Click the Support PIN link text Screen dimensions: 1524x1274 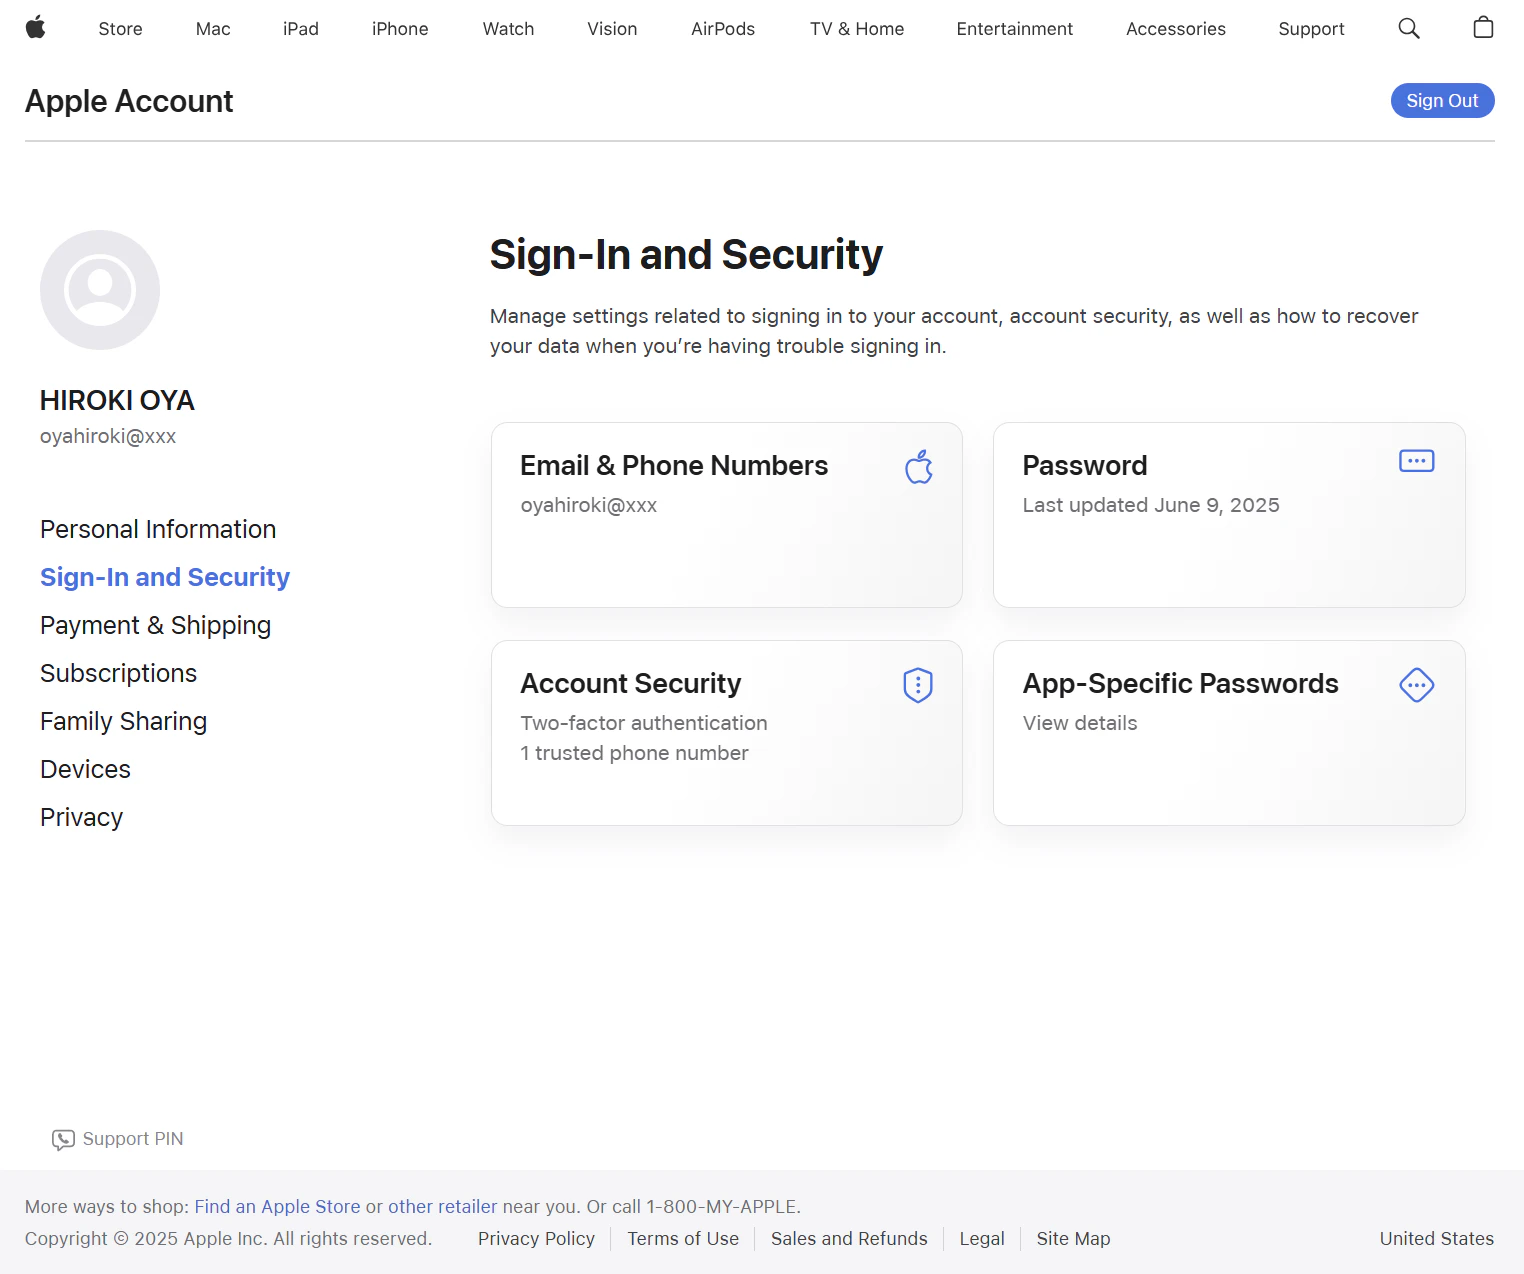tap(133, 1139)
